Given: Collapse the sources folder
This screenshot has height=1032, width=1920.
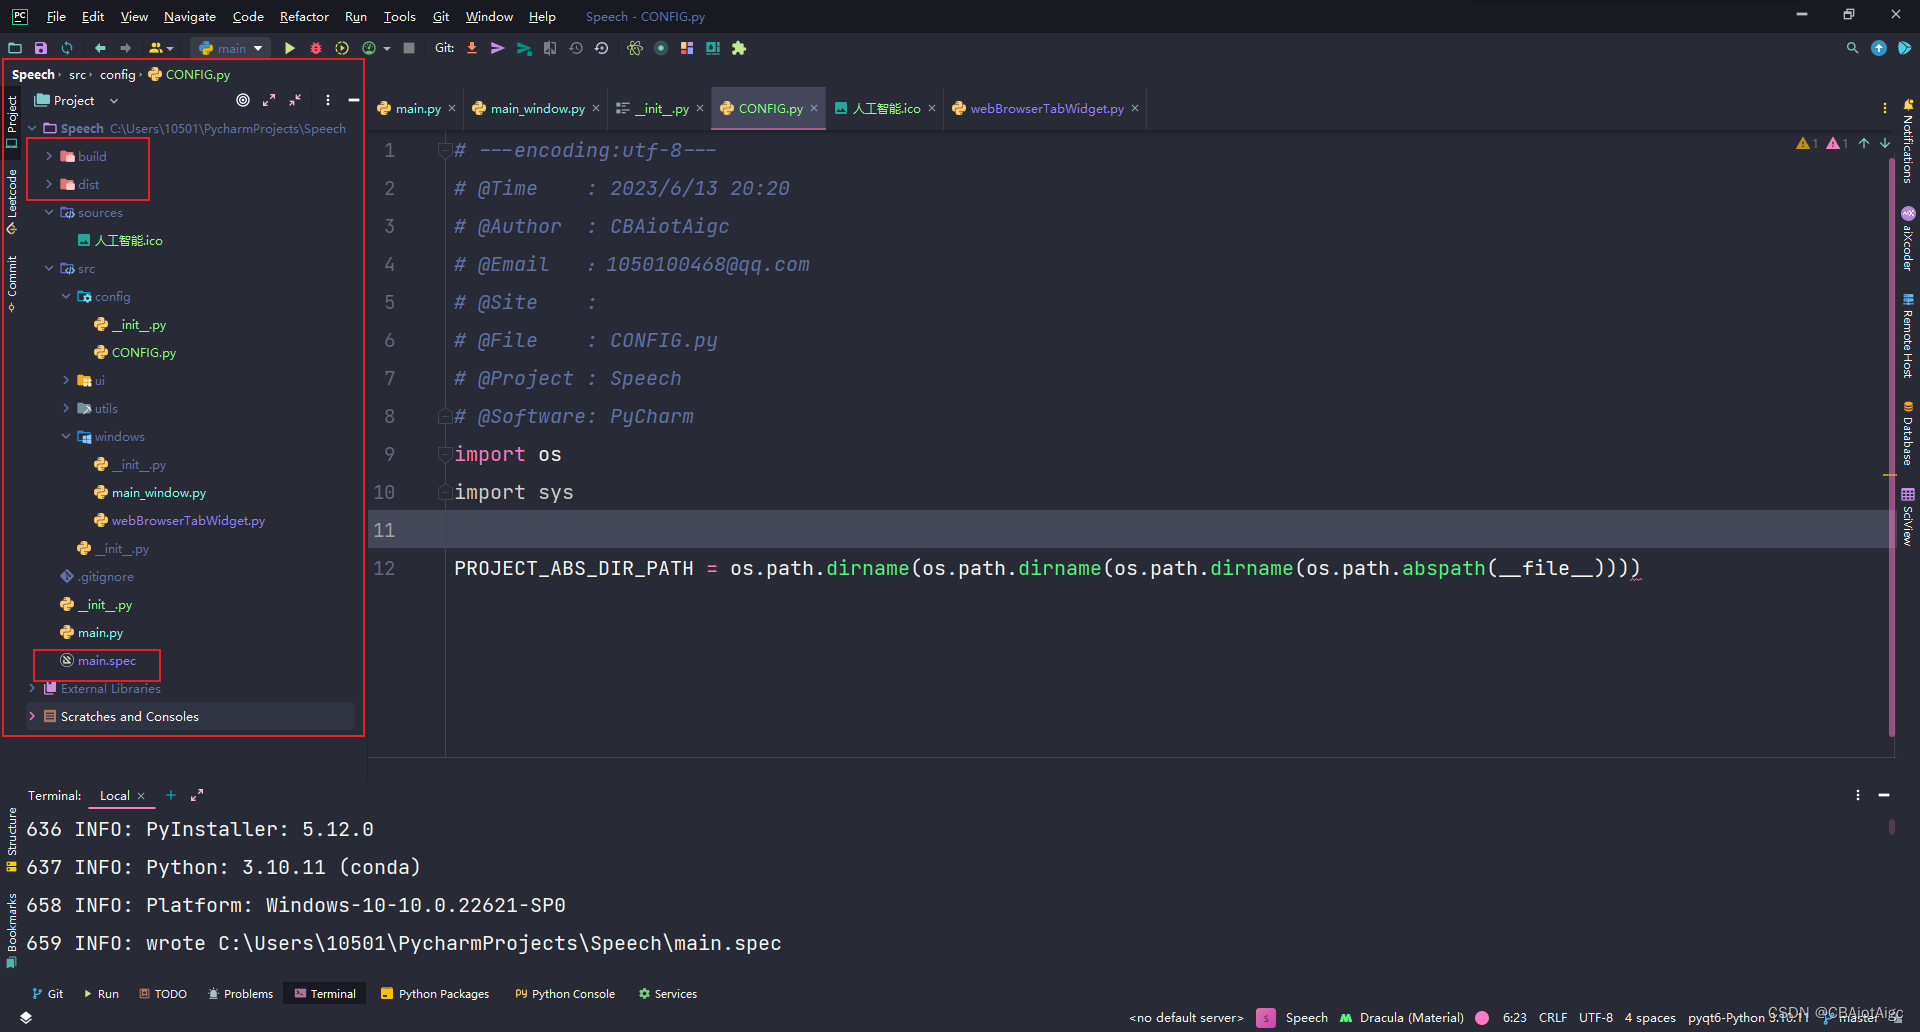Looking at the screenshot, I should 49,212.
